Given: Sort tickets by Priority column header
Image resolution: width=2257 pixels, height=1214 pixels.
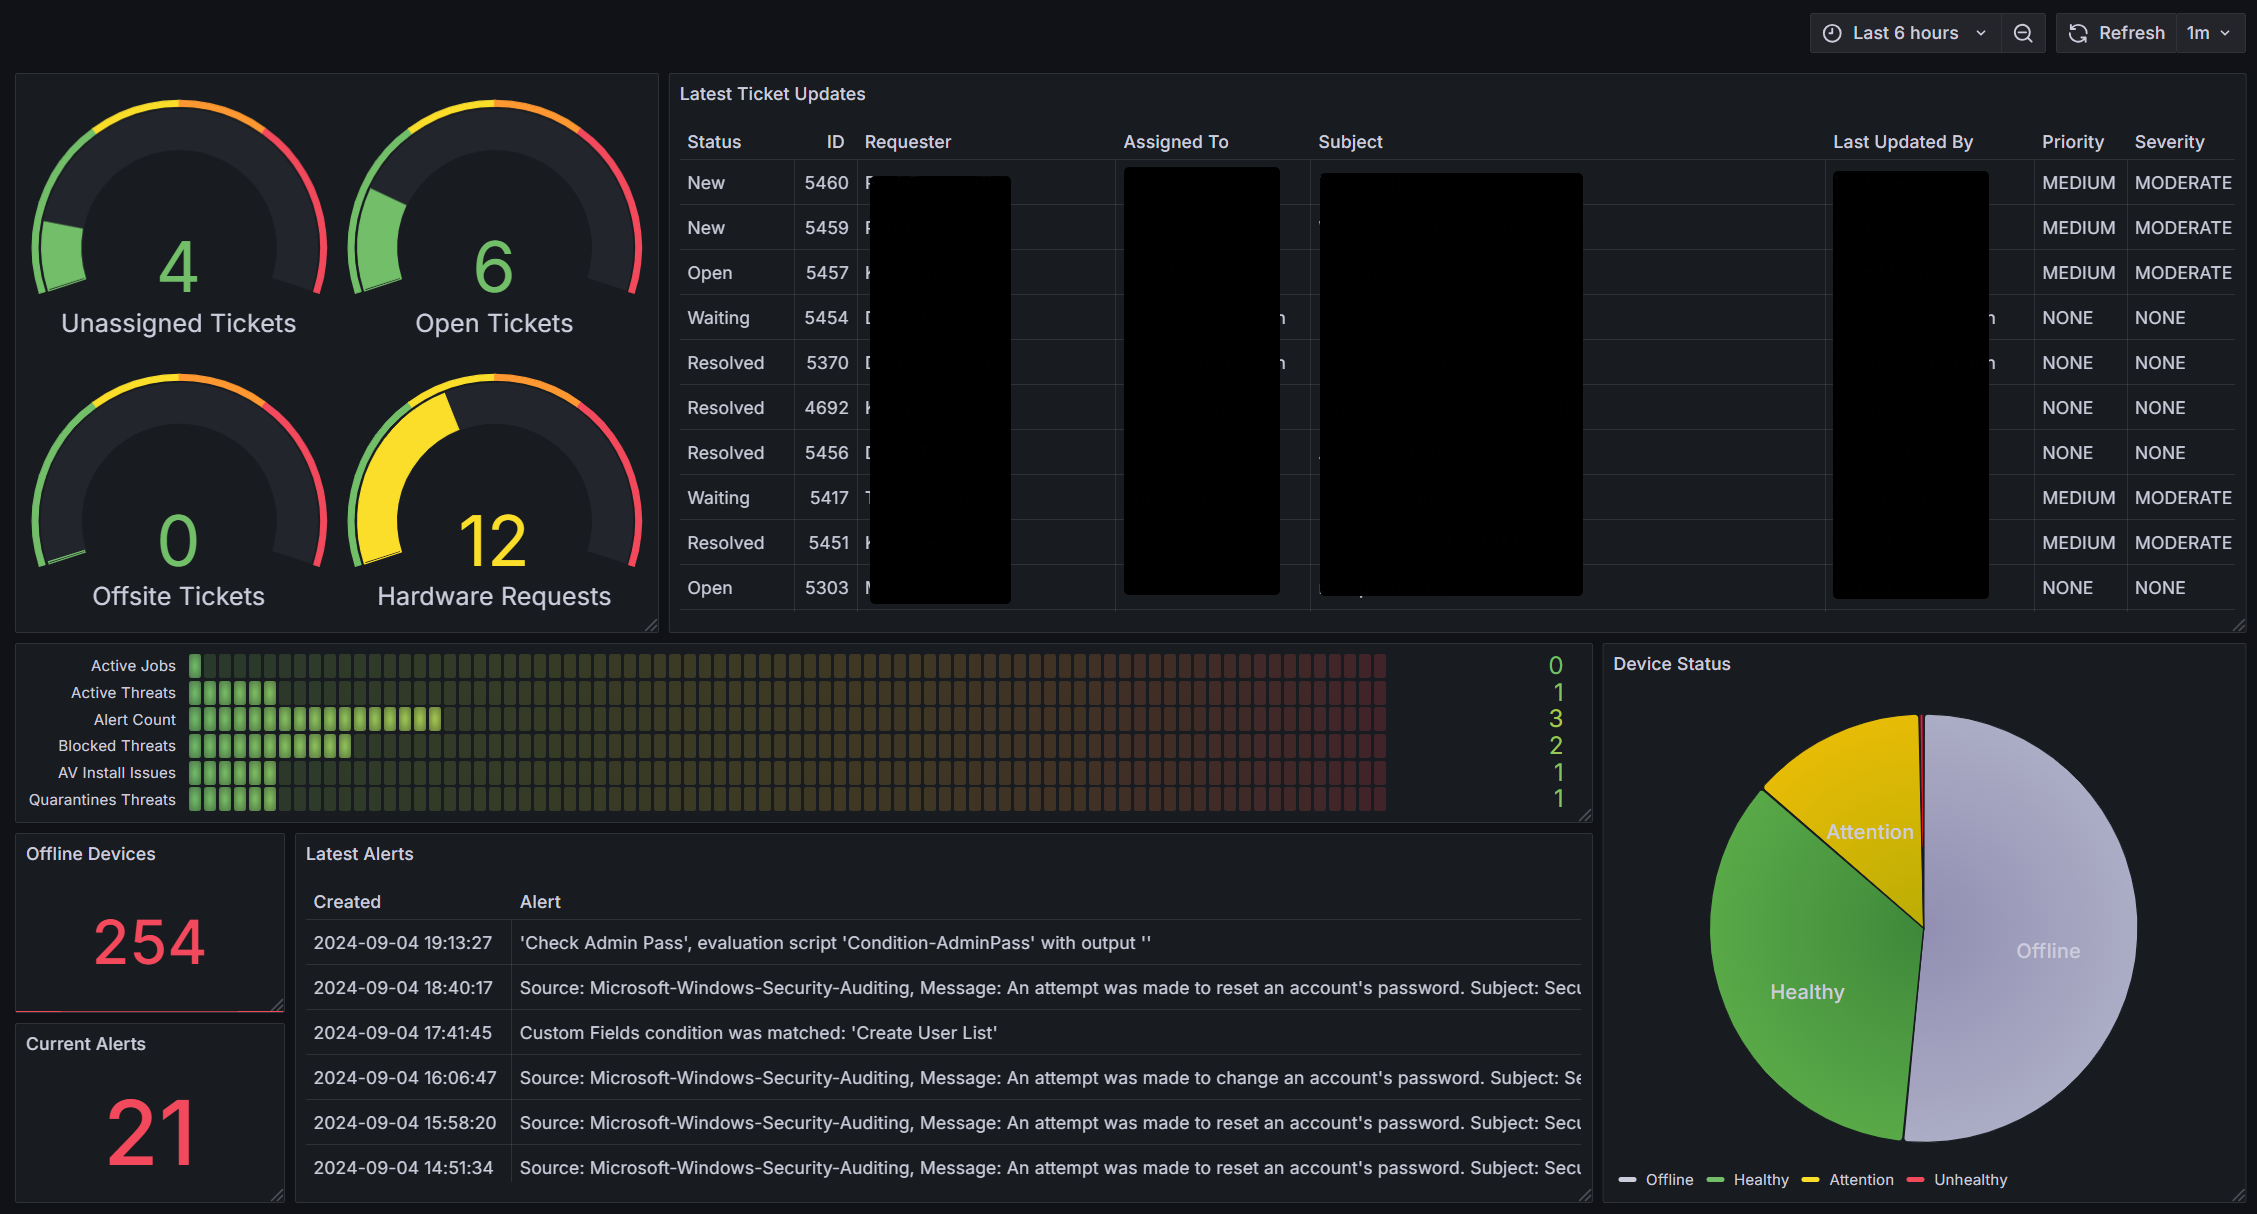Looking at the screenshot, I should coord(2072,142).
